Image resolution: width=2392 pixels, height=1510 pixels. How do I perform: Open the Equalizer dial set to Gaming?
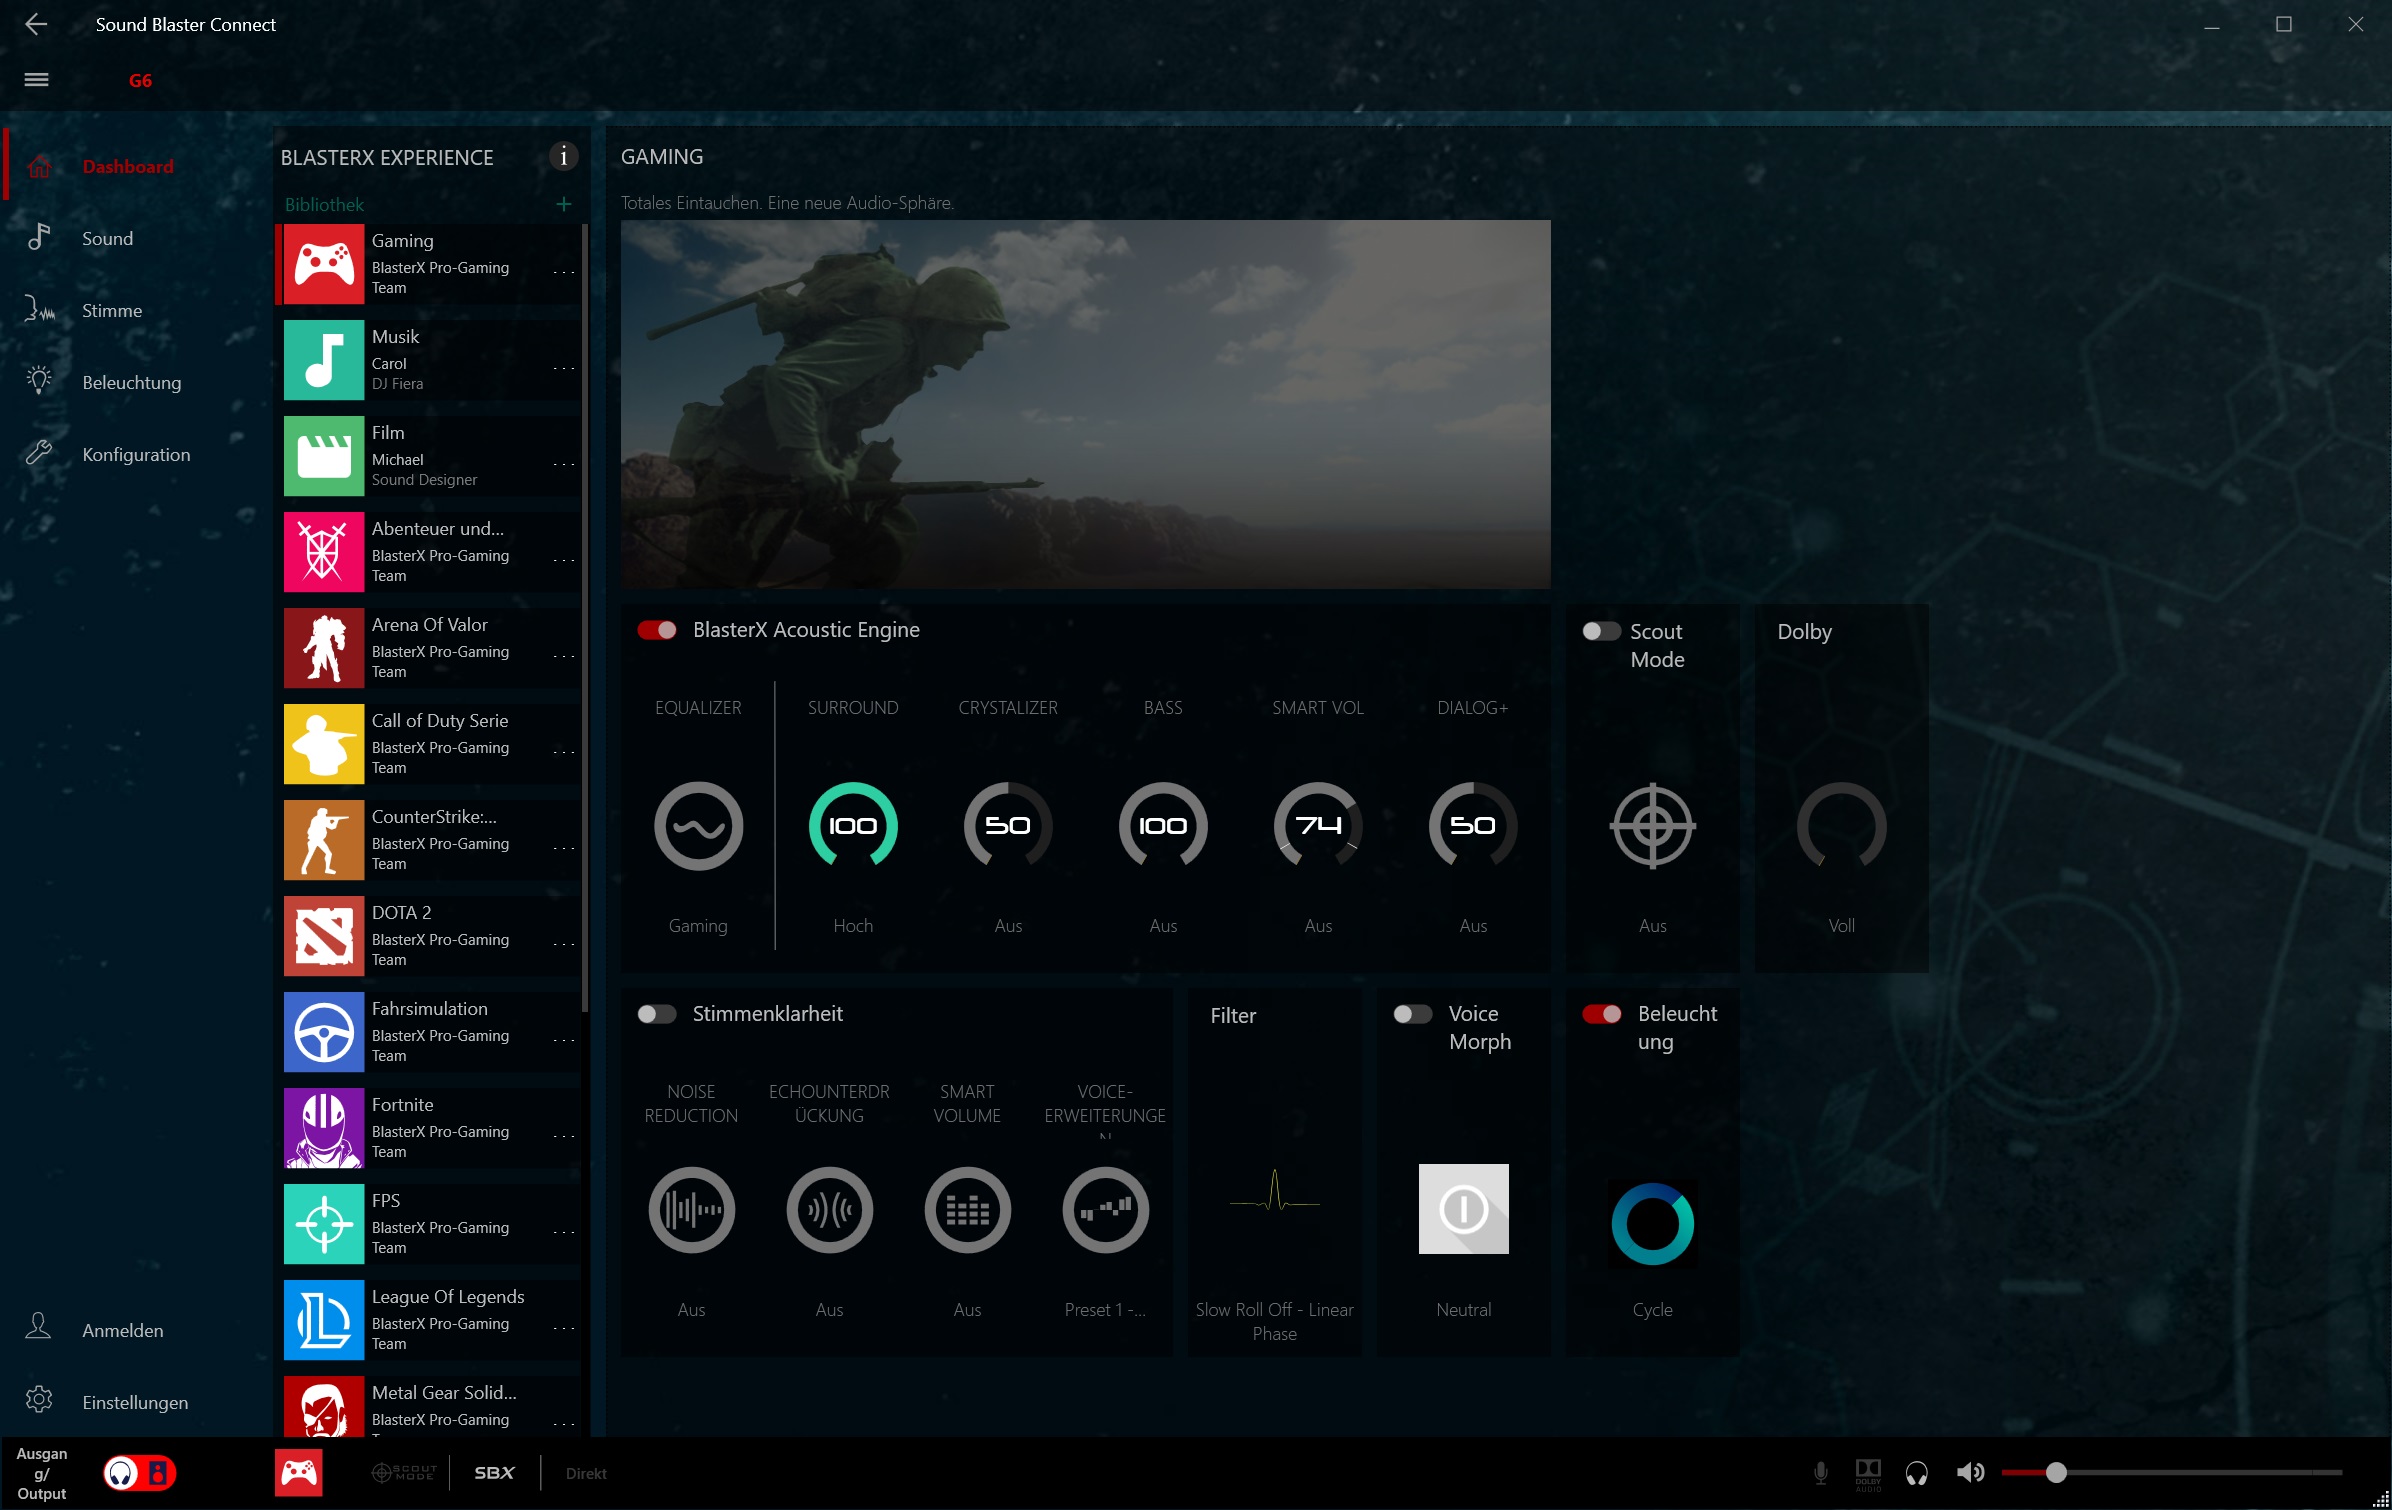(698, 826)
